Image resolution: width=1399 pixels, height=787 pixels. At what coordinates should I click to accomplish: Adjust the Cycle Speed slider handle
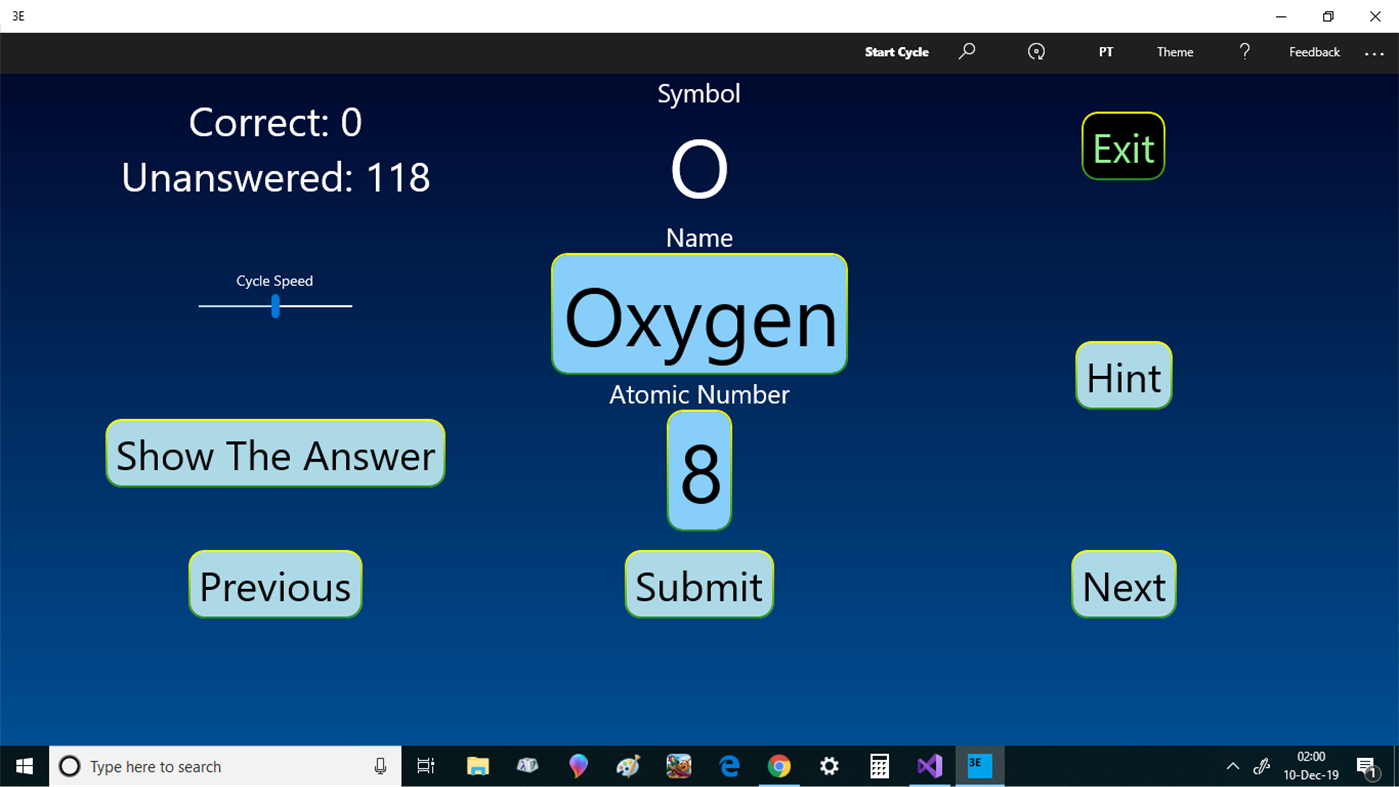pos(275,307)
